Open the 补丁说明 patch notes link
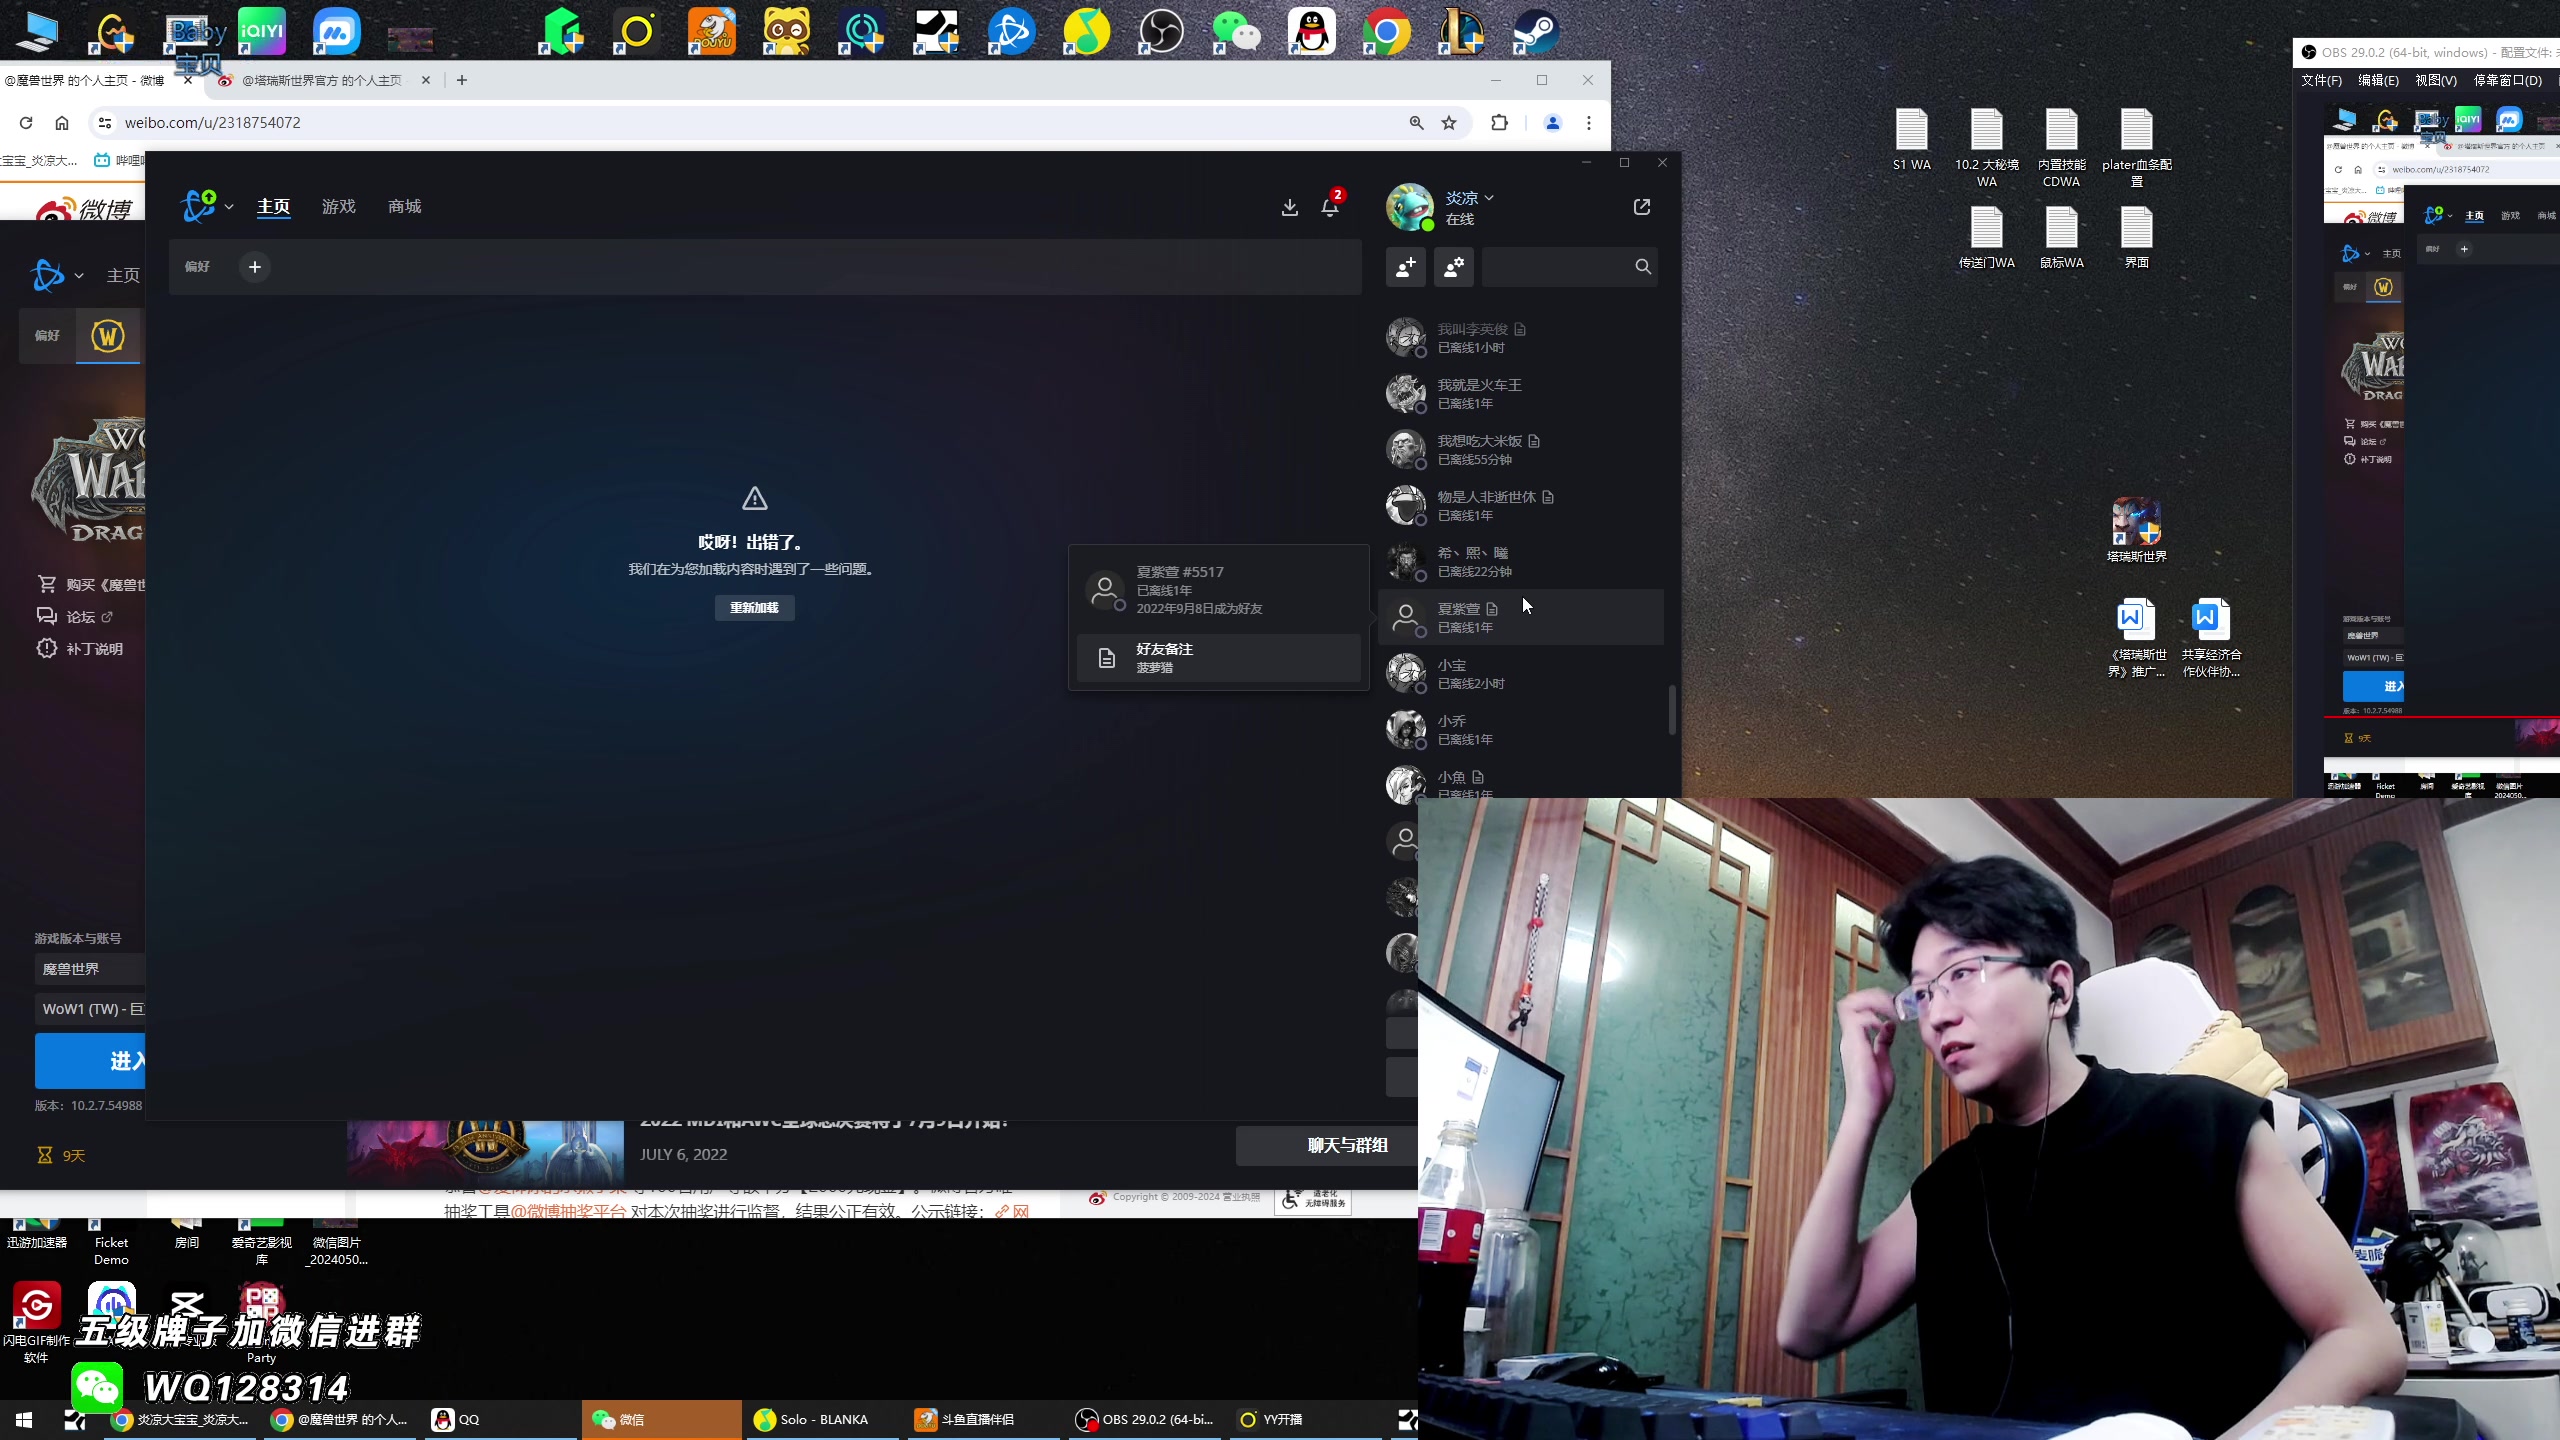Viewport: 2560px width, 1440px height. click(x=80, y=650)
